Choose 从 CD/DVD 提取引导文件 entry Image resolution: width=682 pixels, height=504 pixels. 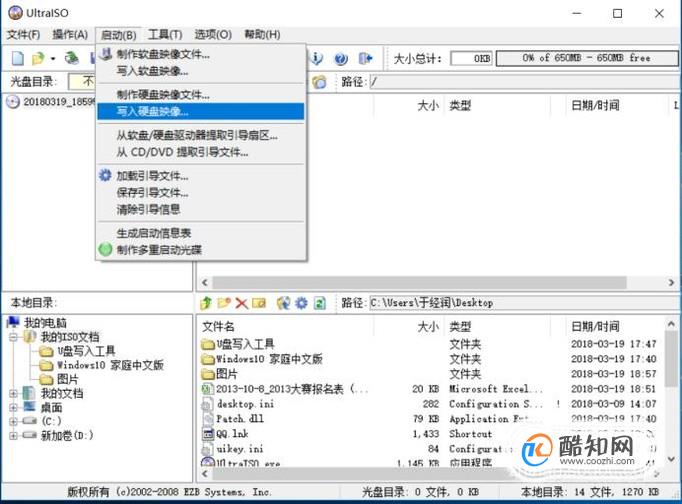(201, 152)
